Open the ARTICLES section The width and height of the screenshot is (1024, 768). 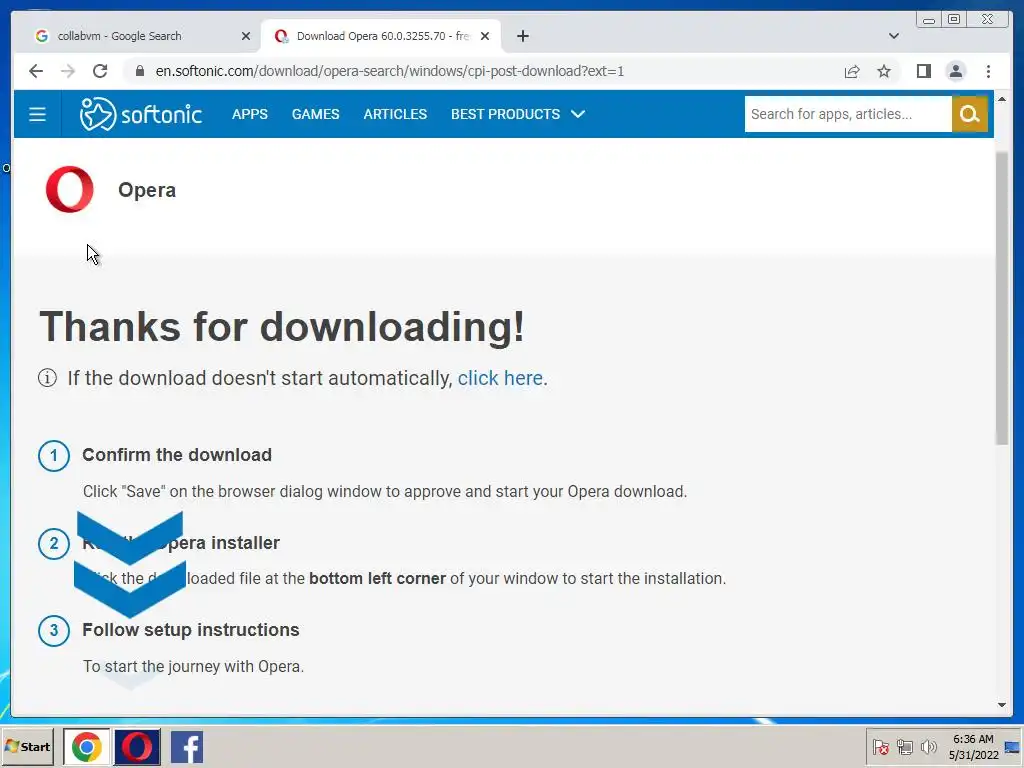pos(395,114)
